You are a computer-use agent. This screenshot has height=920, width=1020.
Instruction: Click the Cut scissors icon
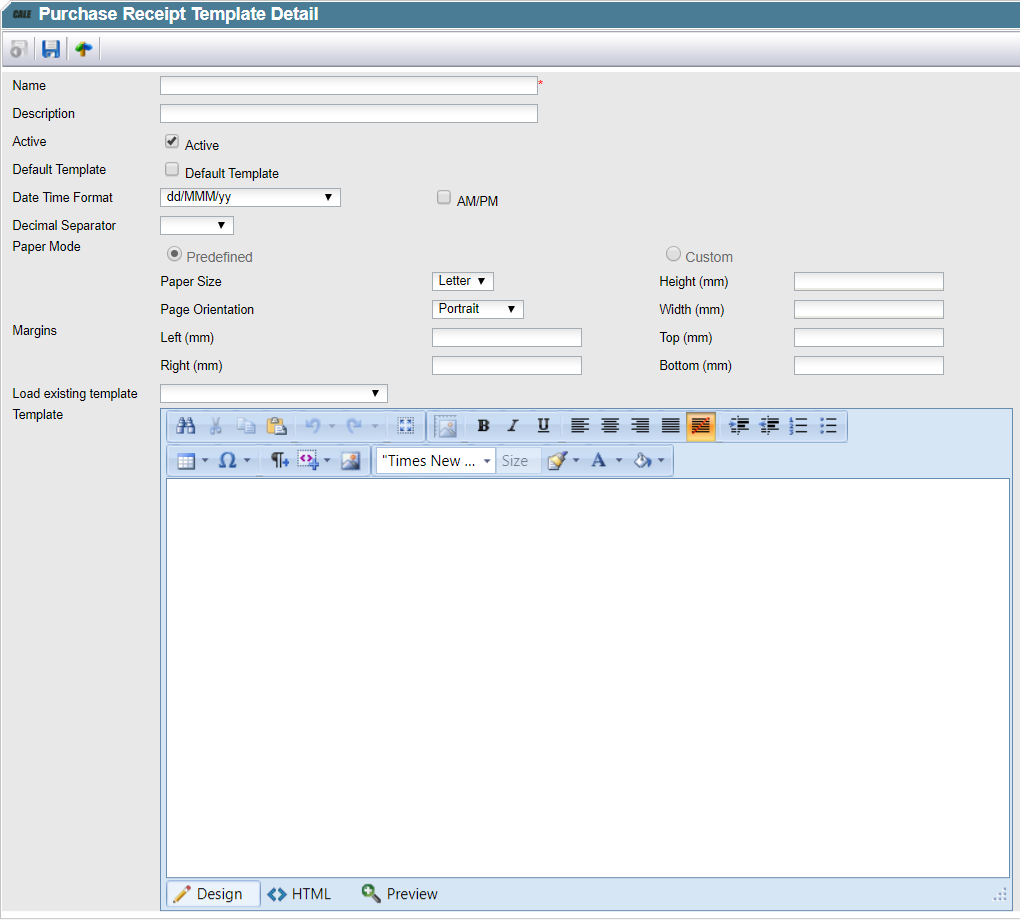pyautogui.click(x=216, y=426)
